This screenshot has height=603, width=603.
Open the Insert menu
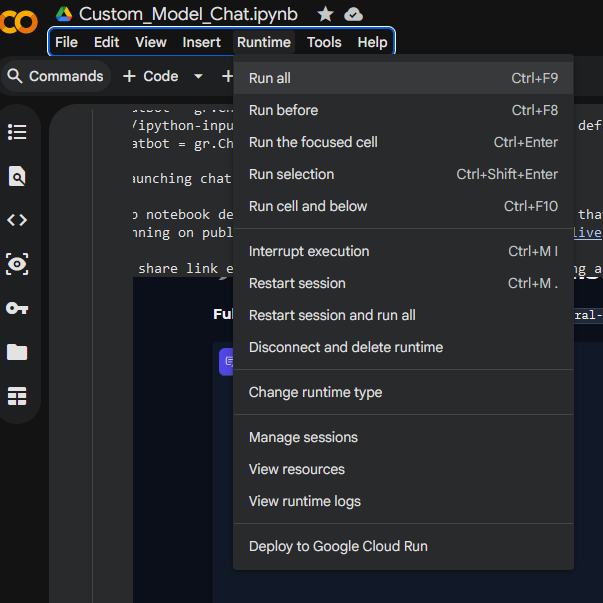[x=202, y=42]
